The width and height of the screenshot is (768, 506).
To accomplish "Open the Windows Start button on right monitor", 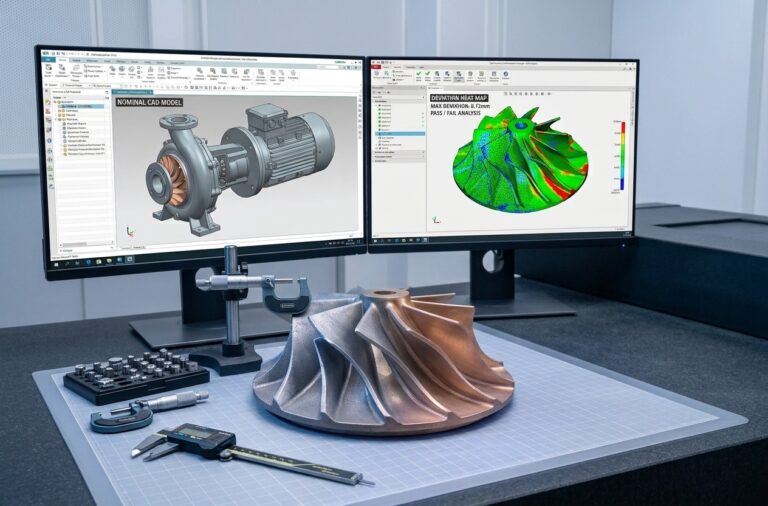I will coord(376,241).
